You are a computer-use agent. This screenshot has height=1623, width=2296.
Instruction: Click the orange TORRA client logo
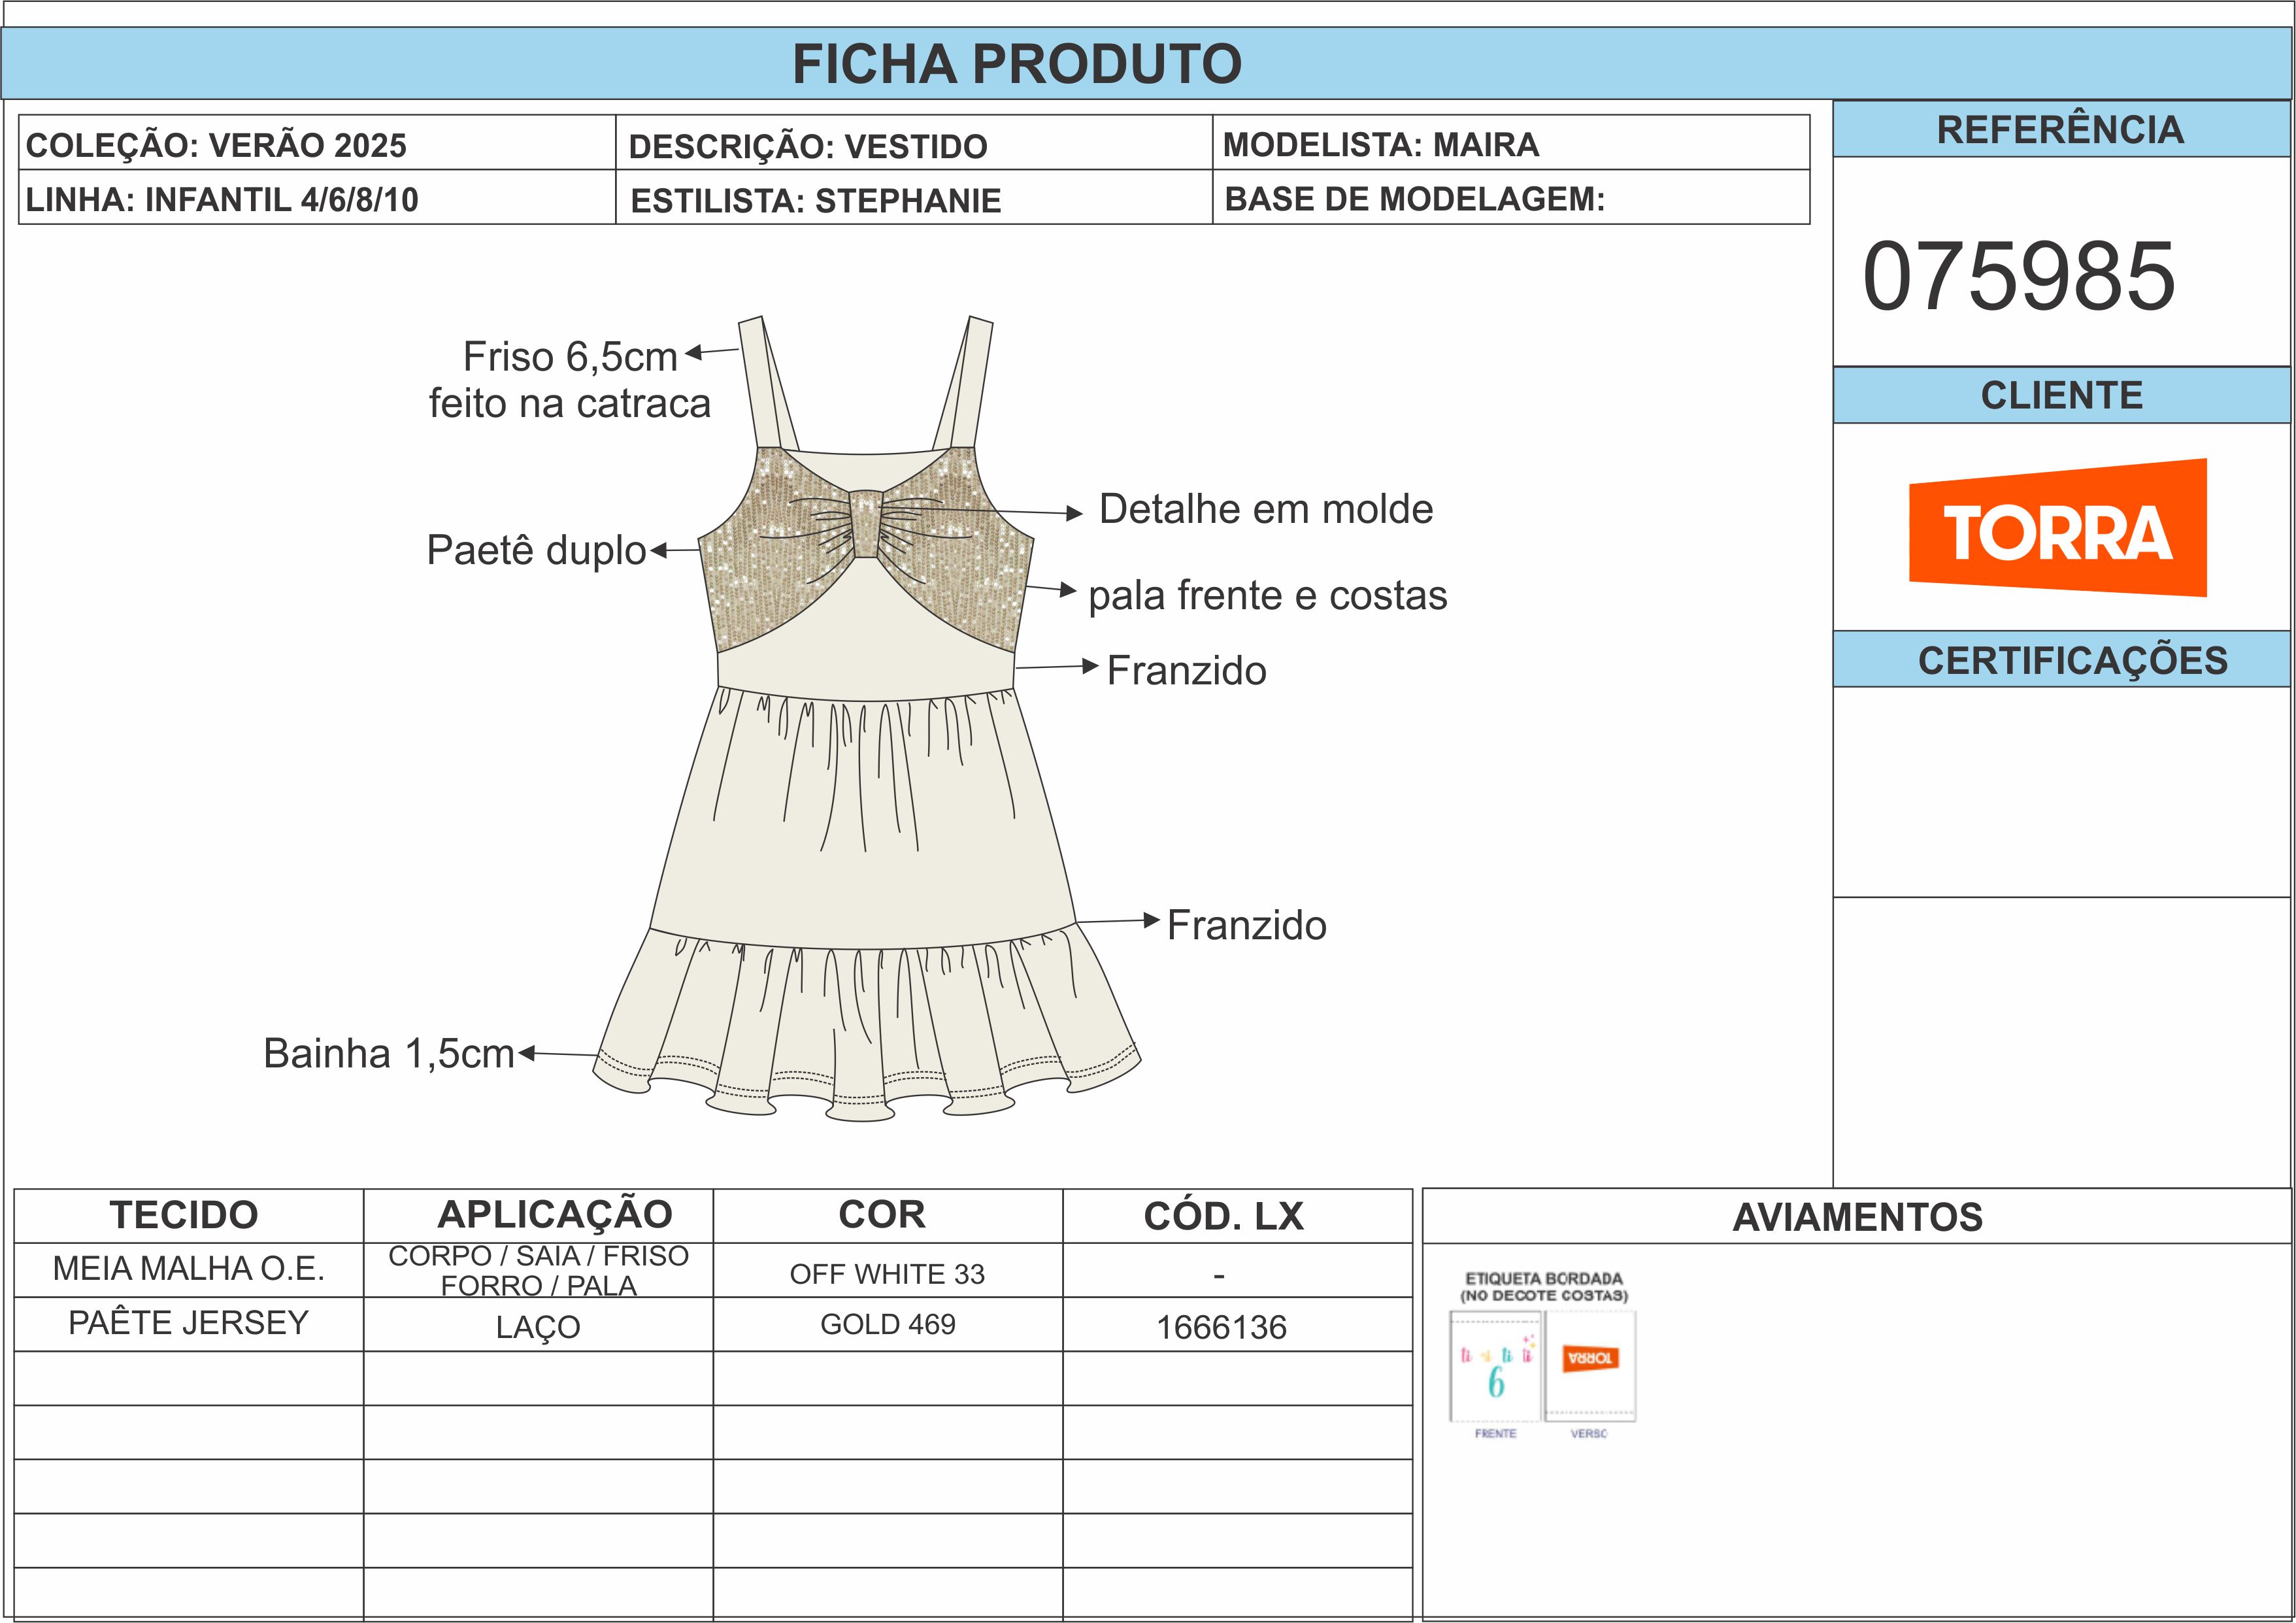(x=2057, y=528)
